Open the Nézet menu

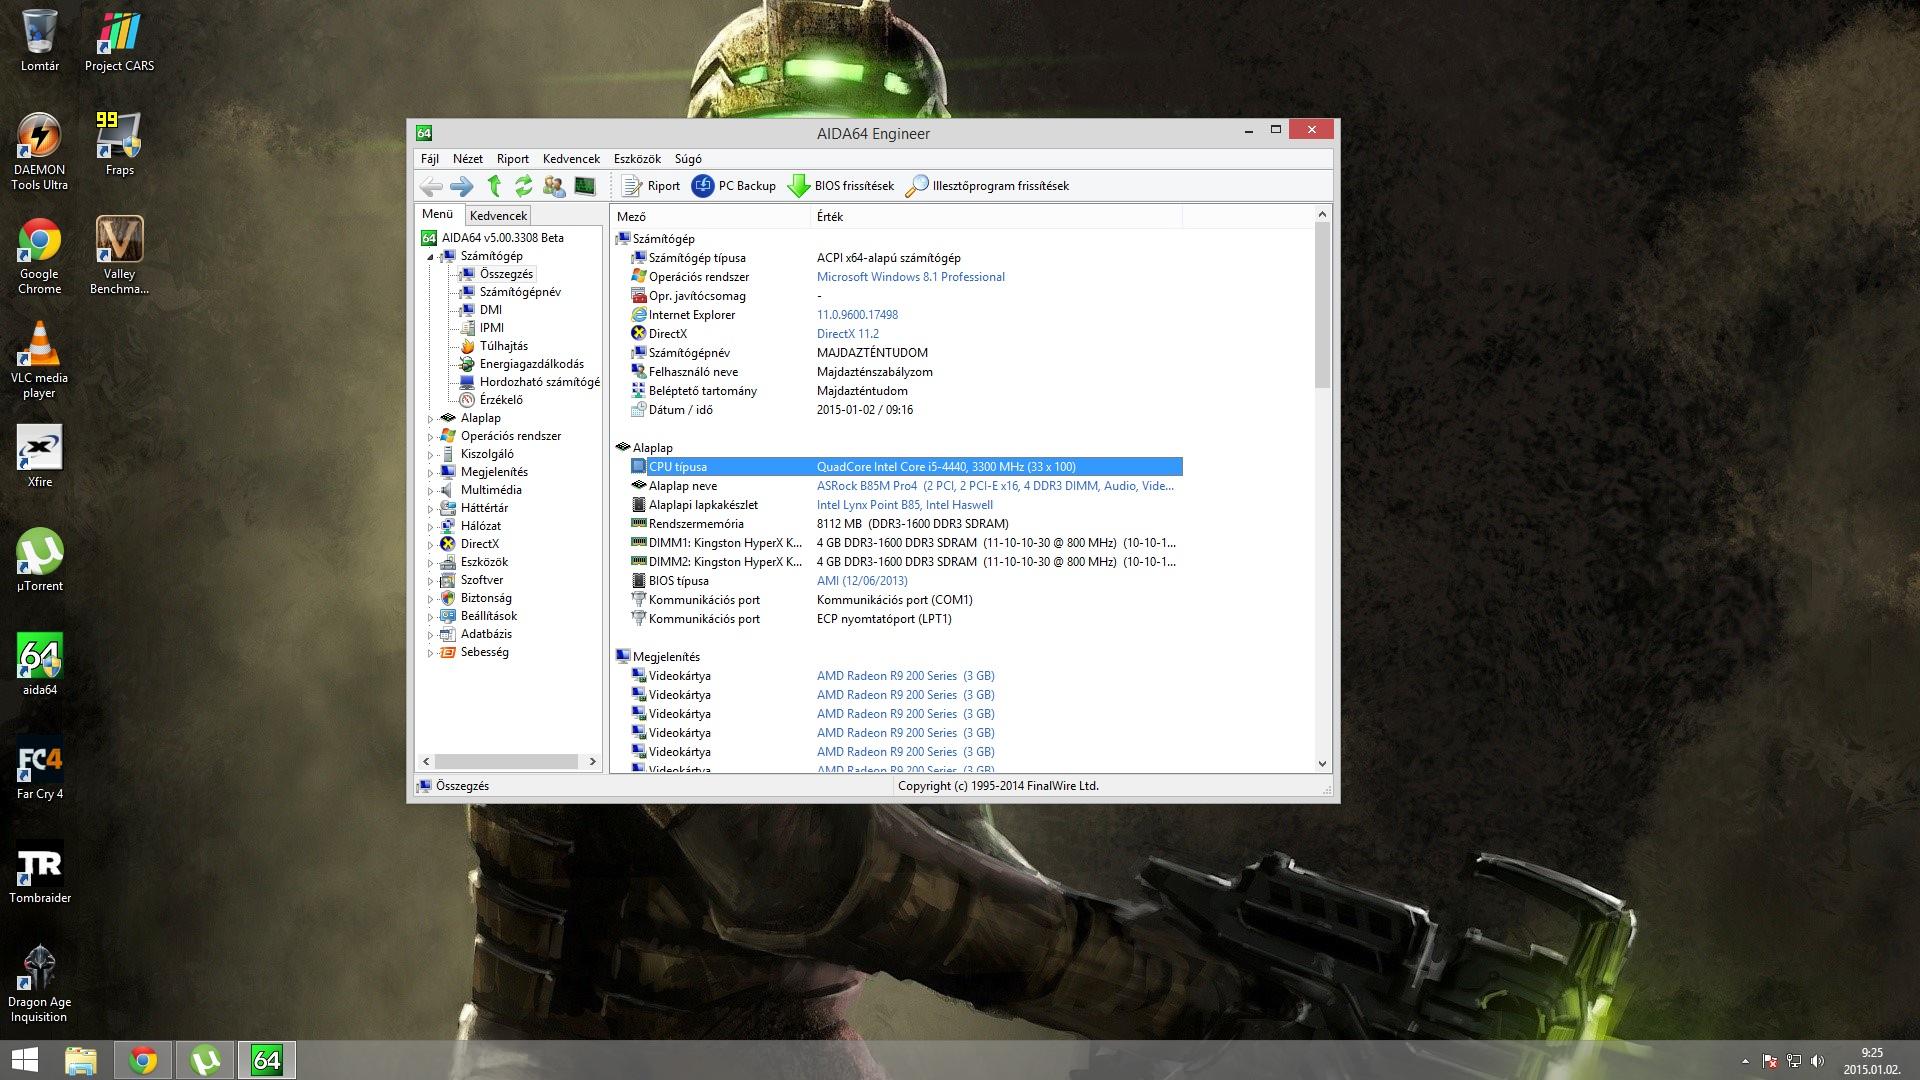[467, 159]
